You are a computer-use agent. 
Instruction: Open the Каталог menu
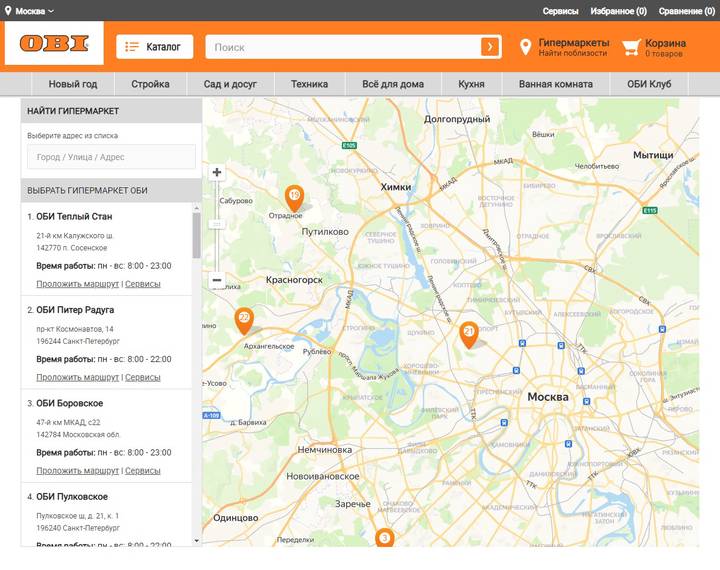[154, 47]
